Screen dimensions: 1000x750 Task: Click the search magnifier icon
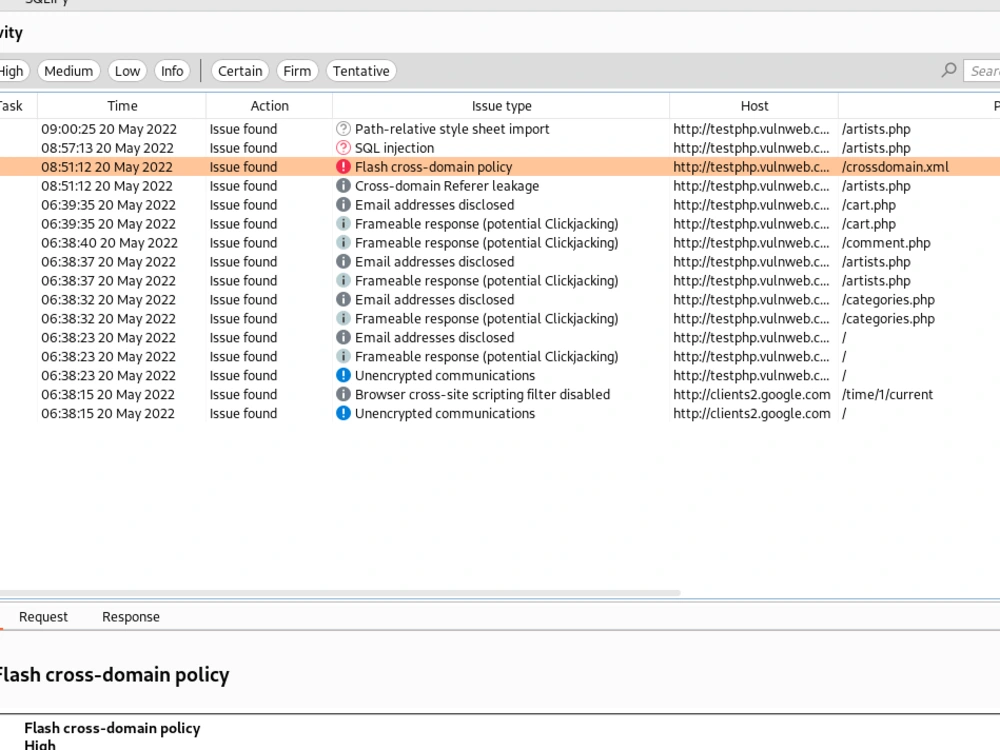948,70
